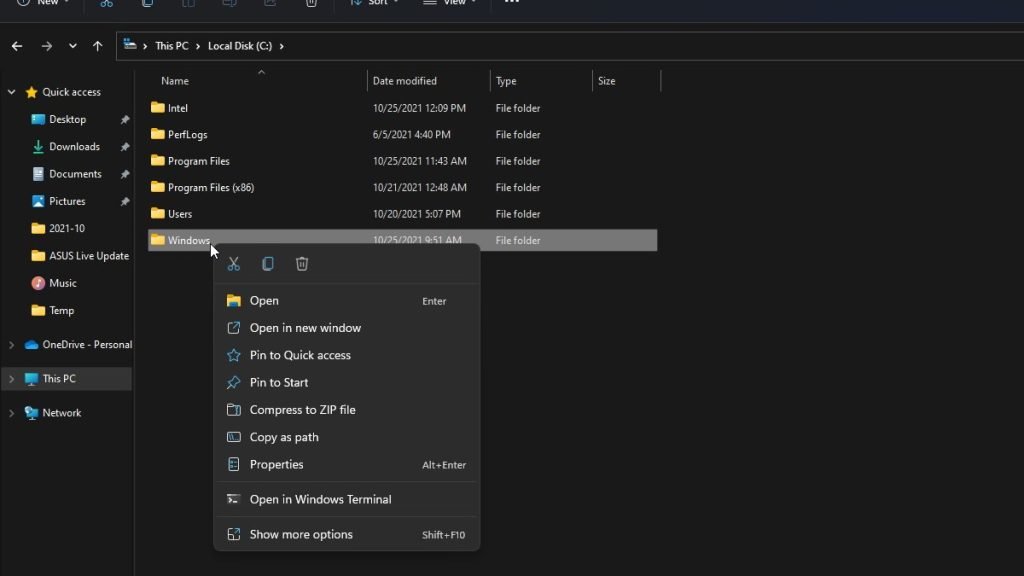The height and width of the screenshot is (576, 1024).
Task: Open the View dropdown in the toolbar
Action: point(450,3)
